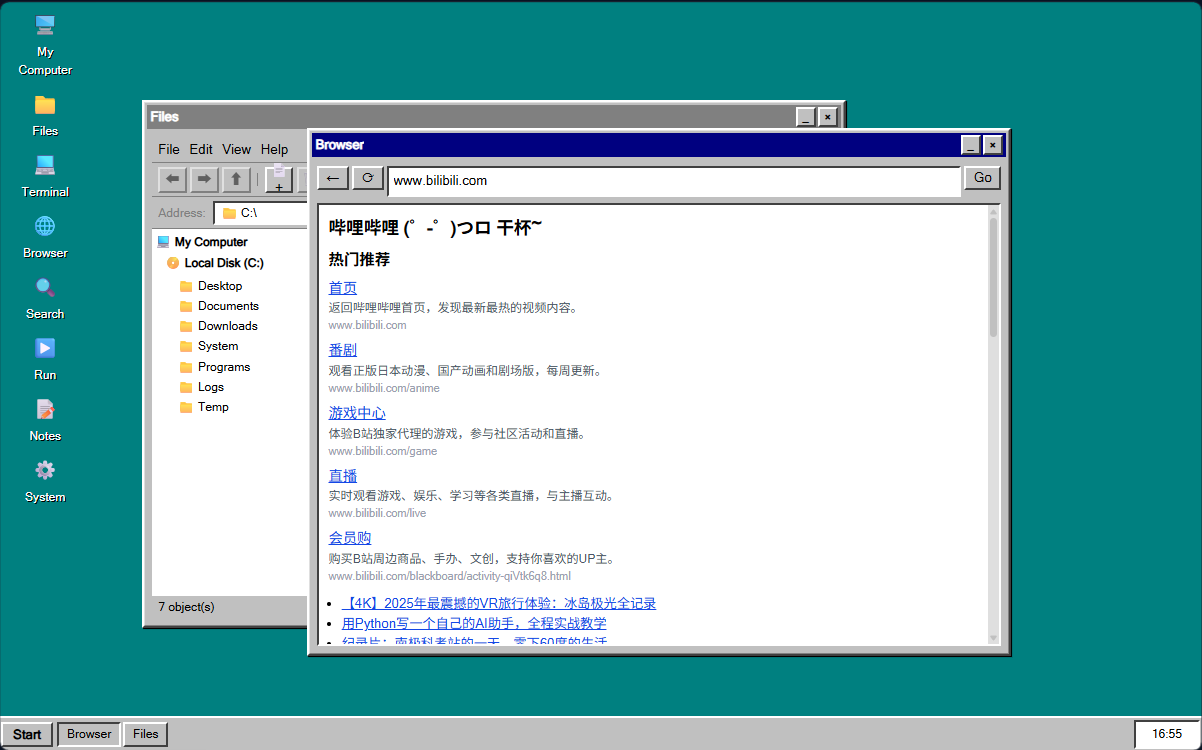Open the Browser globe desktop icon
This screenshot has width=1202, height=750.
[x=45, y=237]
